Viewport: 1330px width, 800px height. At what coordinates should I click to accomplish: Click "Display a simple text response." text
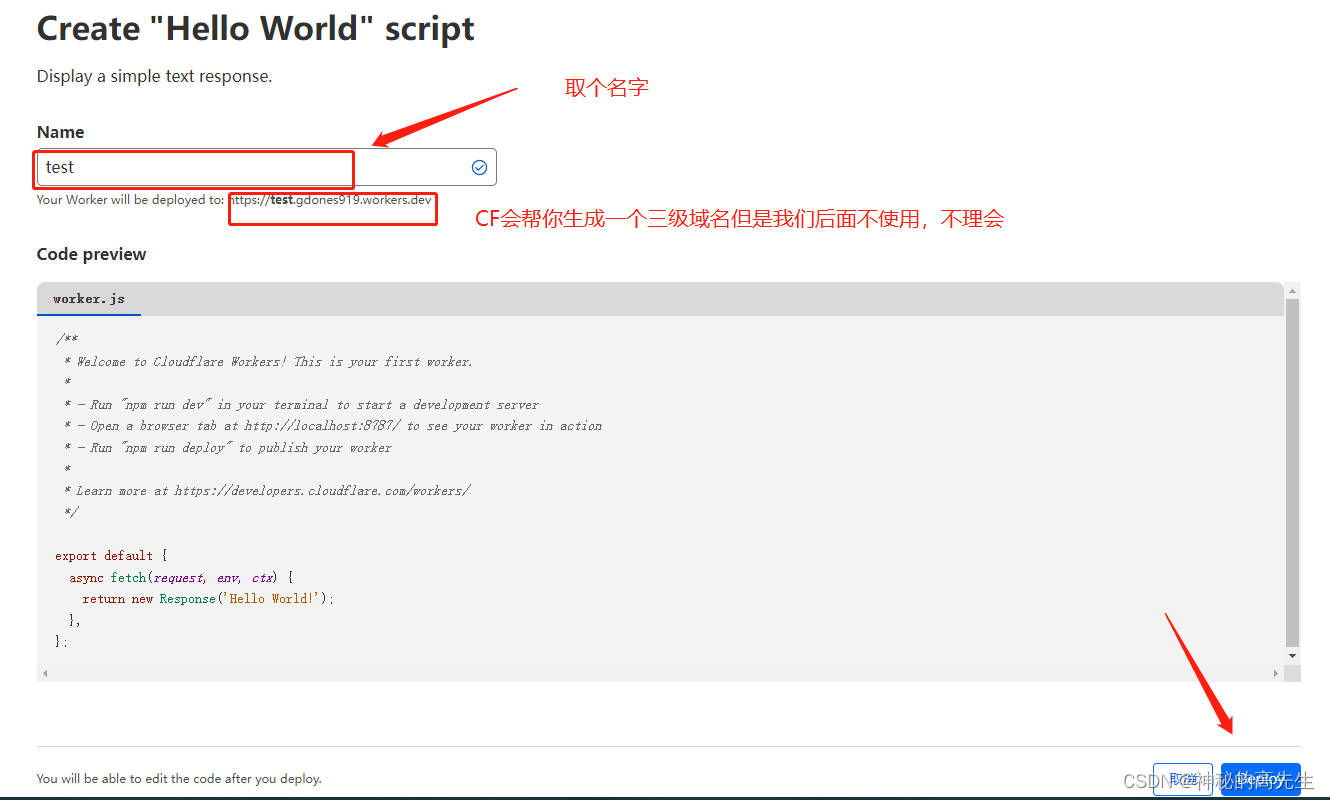click(x=154, y=76)
